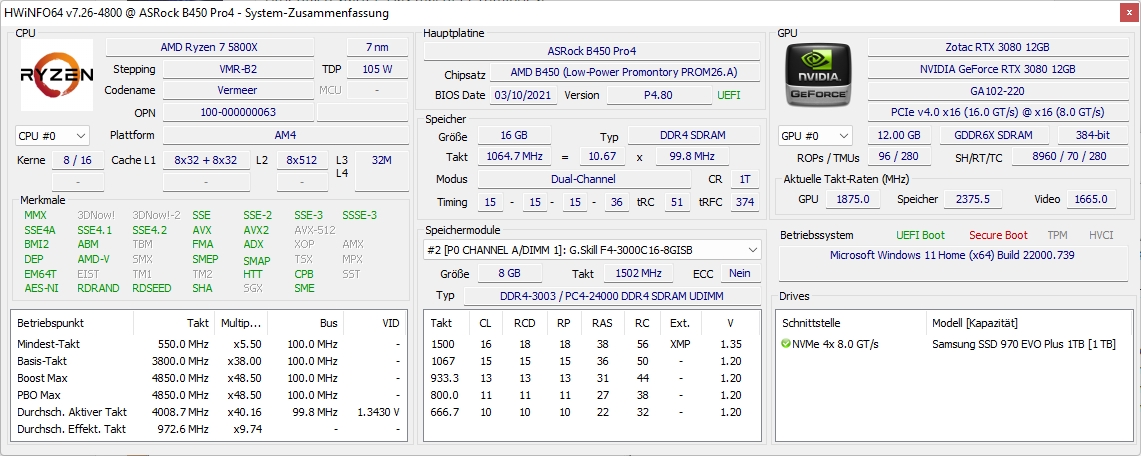Open the GPU #0 selector dropdown
The image size is (1141, 456).
[816, 136]
